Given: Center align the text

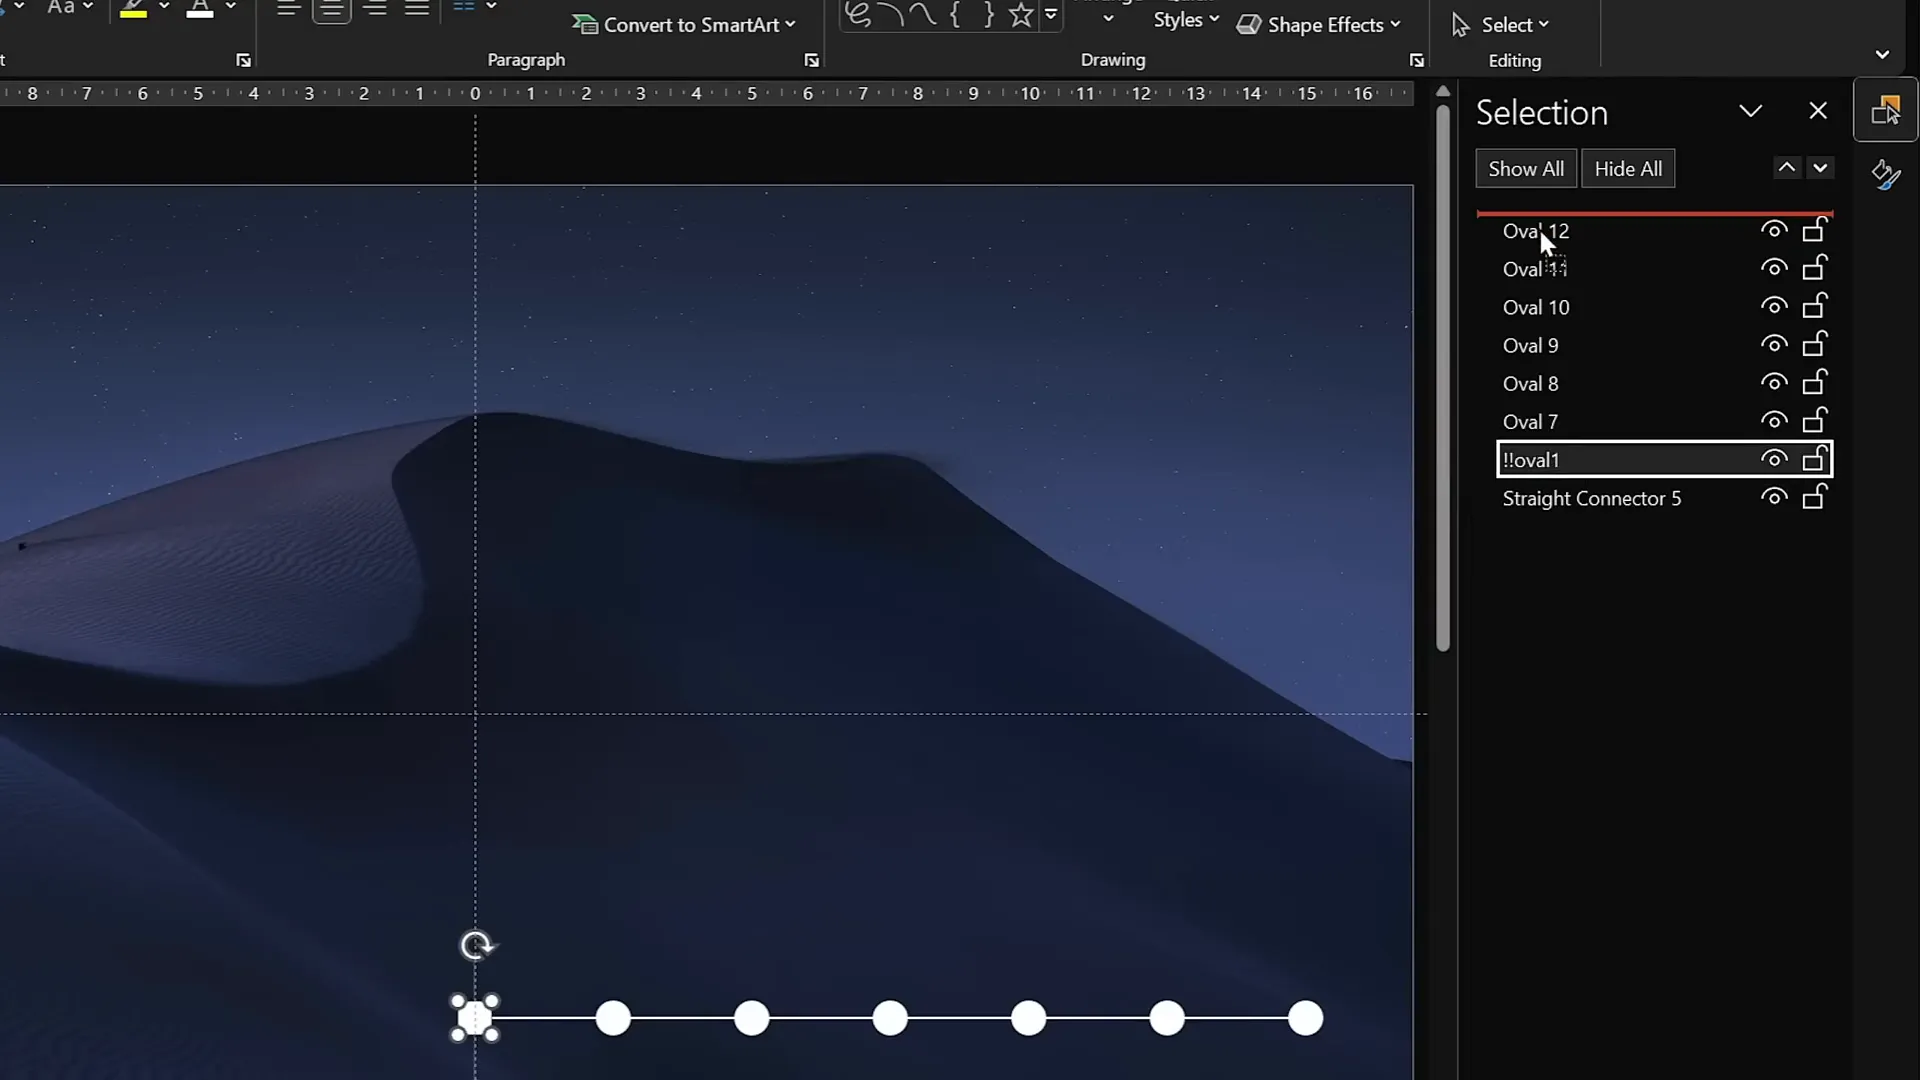Looking at the screenshot, I should (331, 8).
